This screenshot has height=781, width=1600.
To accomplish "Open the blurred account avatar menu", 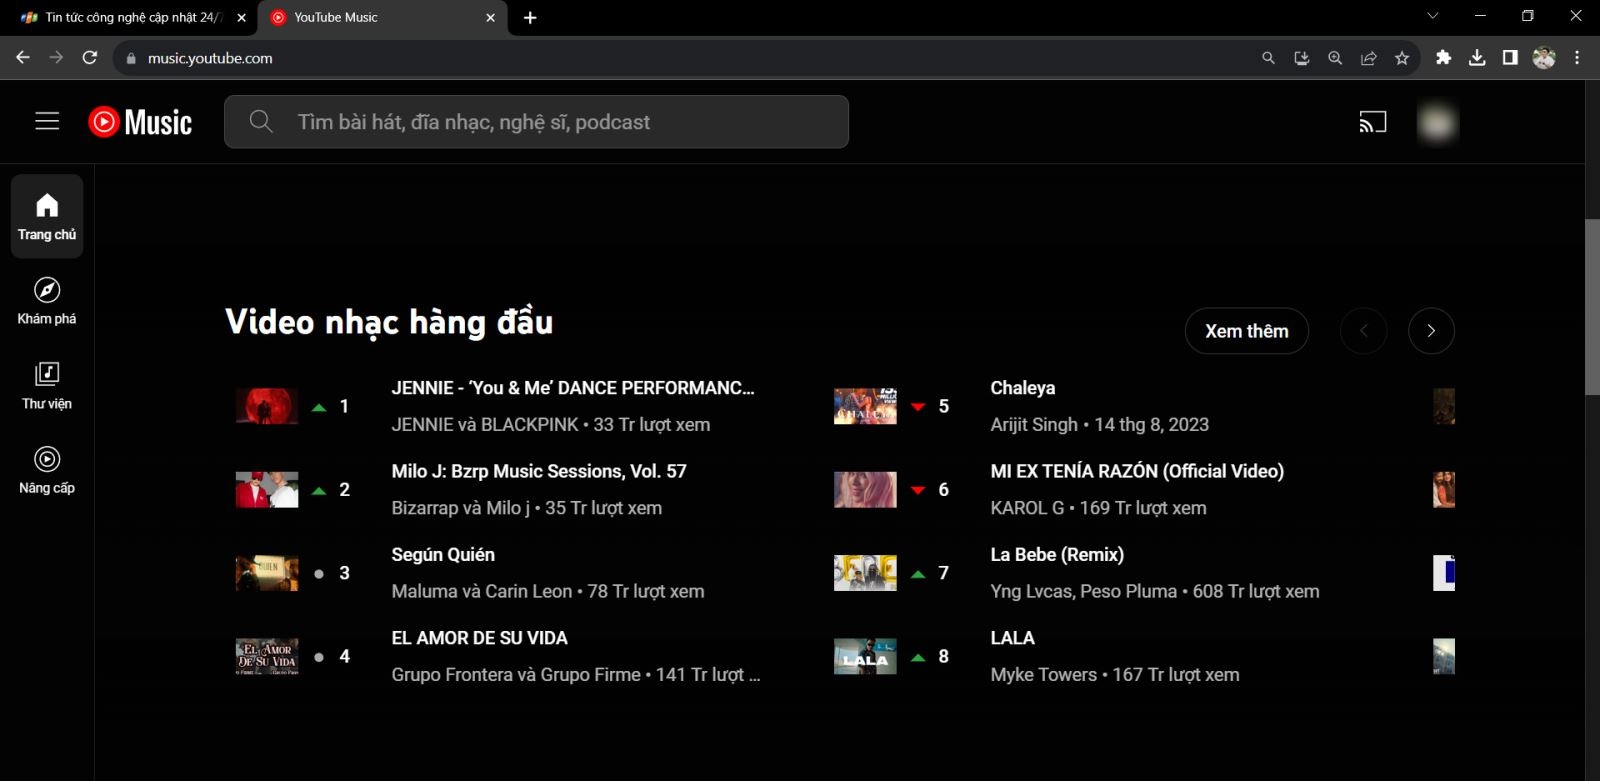I will click(1438, 122).
